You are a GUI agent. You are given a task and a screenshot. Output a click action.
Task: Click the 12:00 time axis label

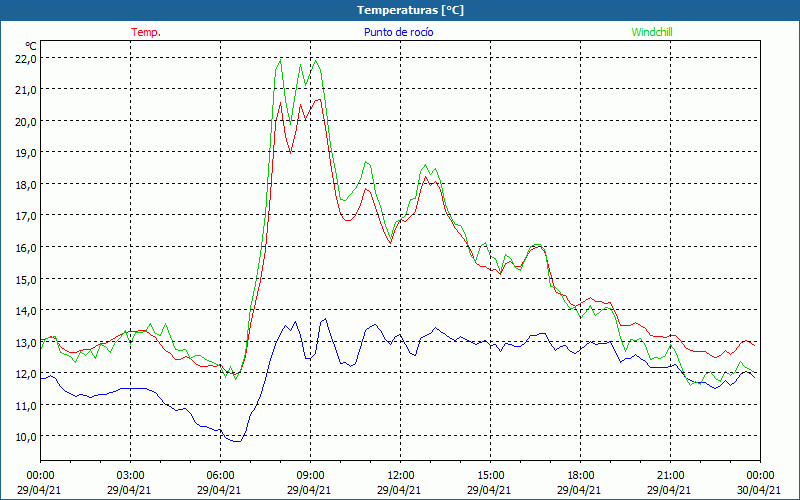pos(401,476)
